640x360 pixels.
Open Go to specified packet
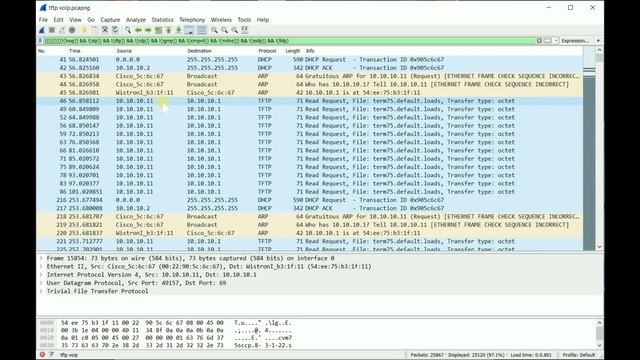coord(158,30)
